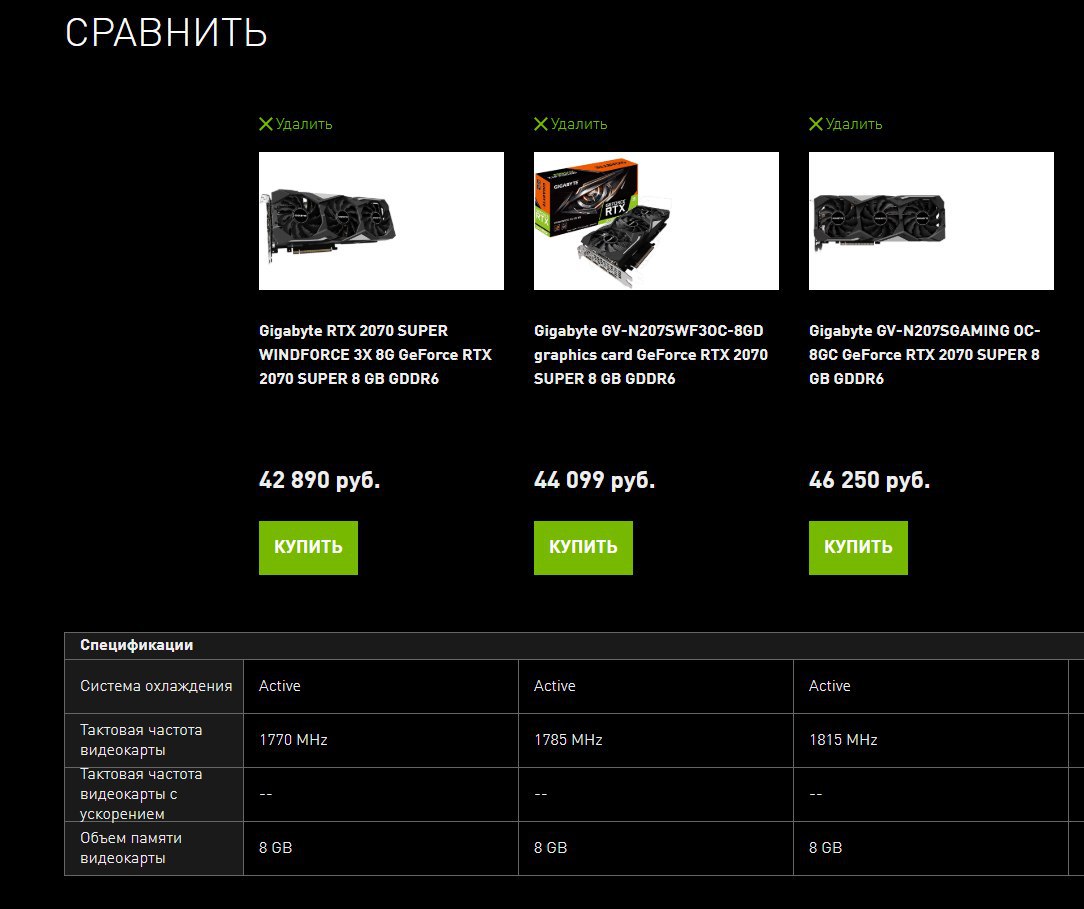1084x909 pixels.
Task: Open the boxed GV-N207SWF3OC-8GD product image
Action: coord(657,221)
